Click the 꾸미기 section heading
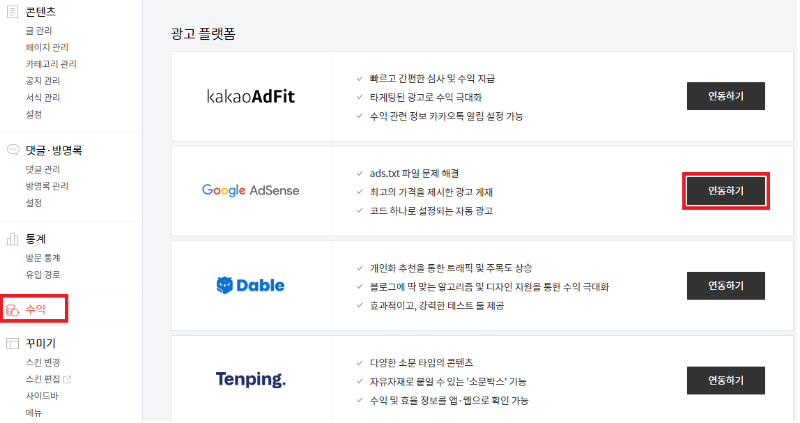The image size is (800, 423). click(x=41, y=343)
